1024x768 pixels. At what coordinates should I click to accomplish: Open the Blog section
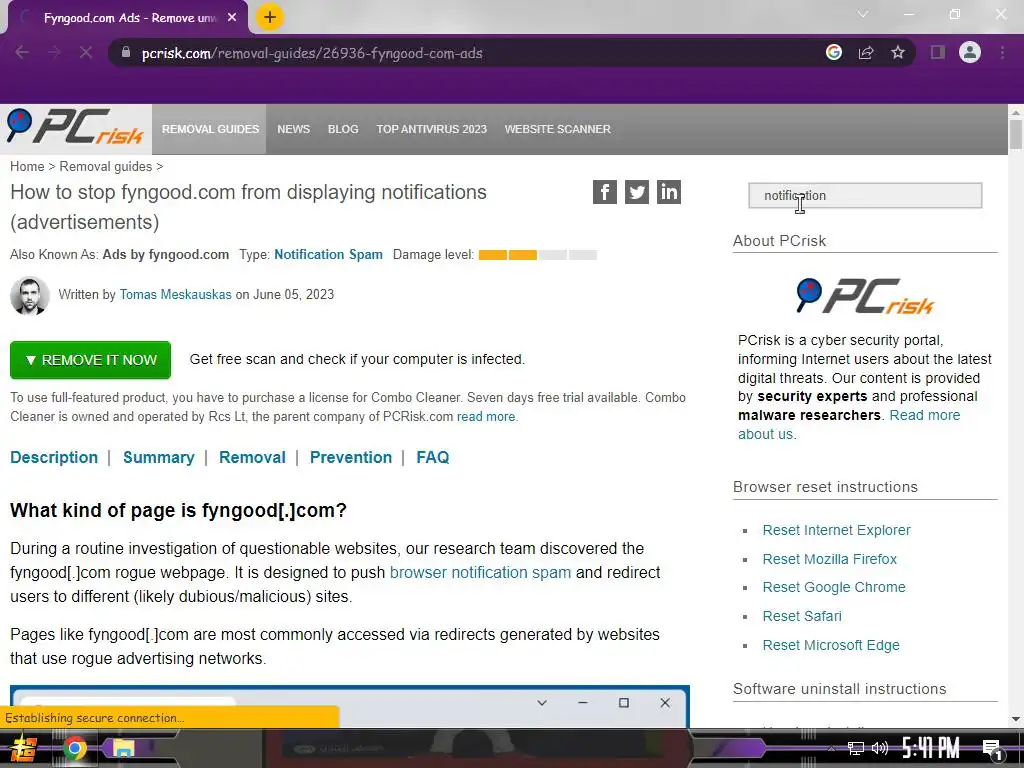point(343,129)
